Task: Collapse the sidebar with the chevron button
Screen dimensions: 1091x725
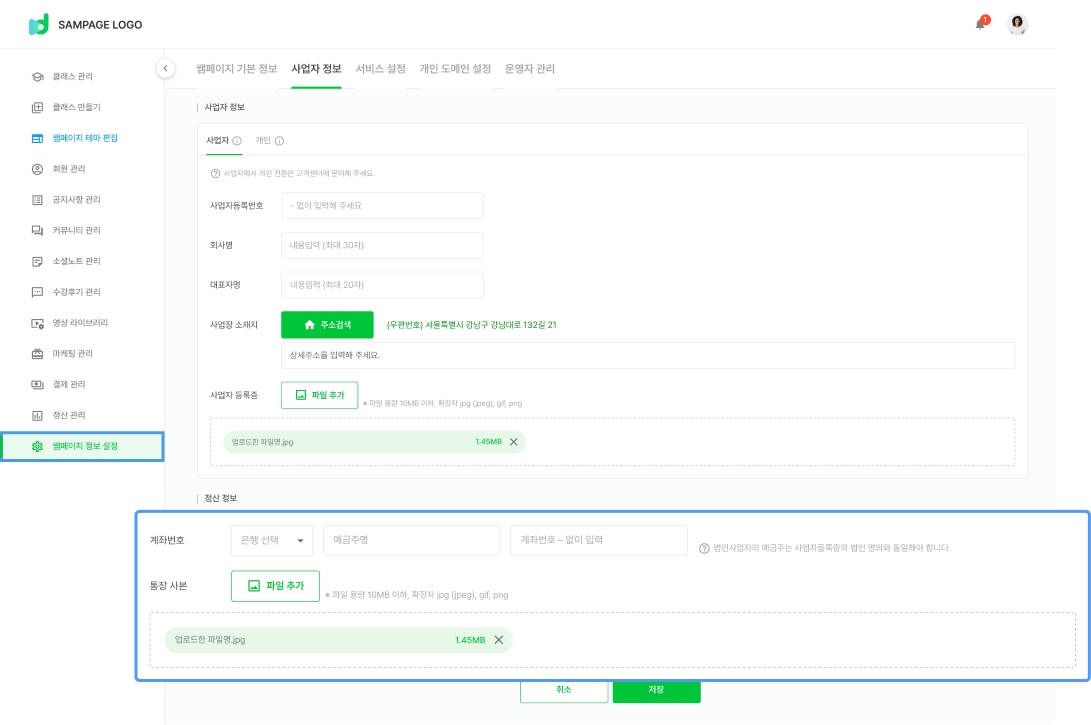Action: tap(165, 68)
